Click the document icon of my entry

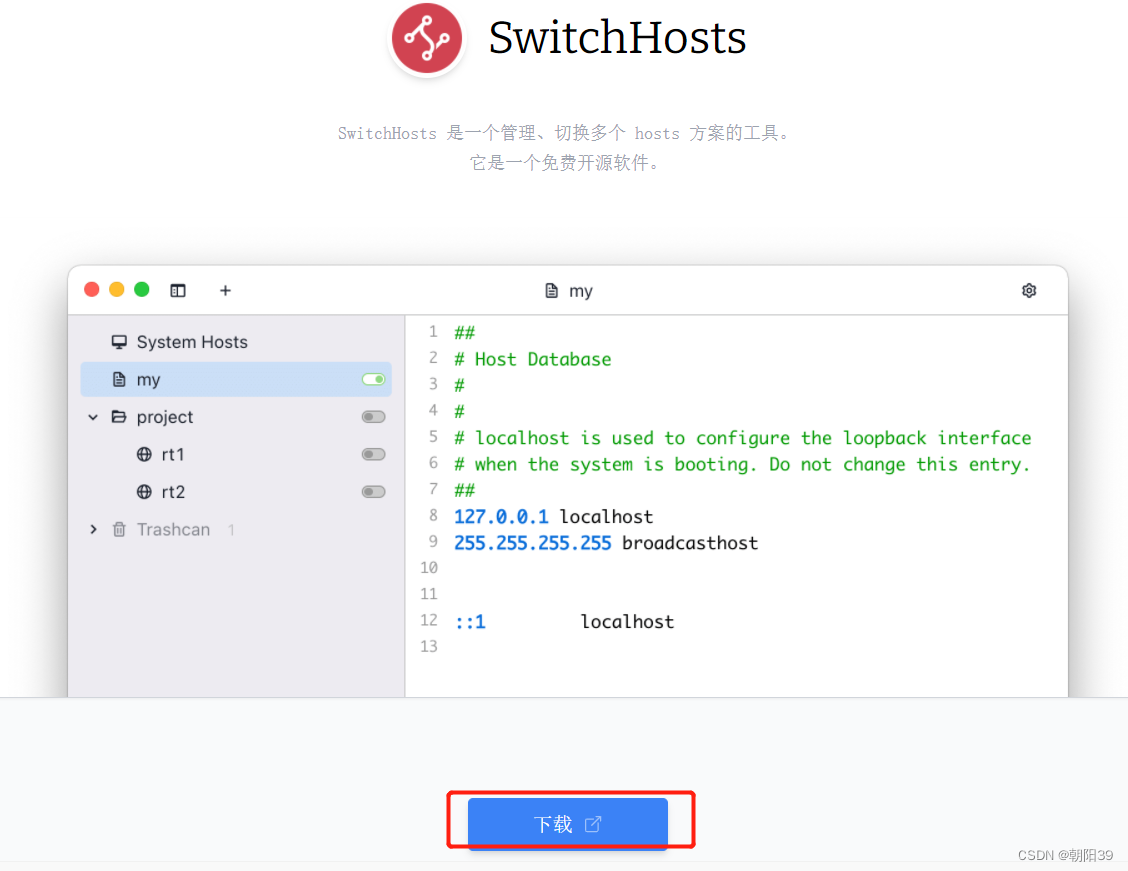119,379
